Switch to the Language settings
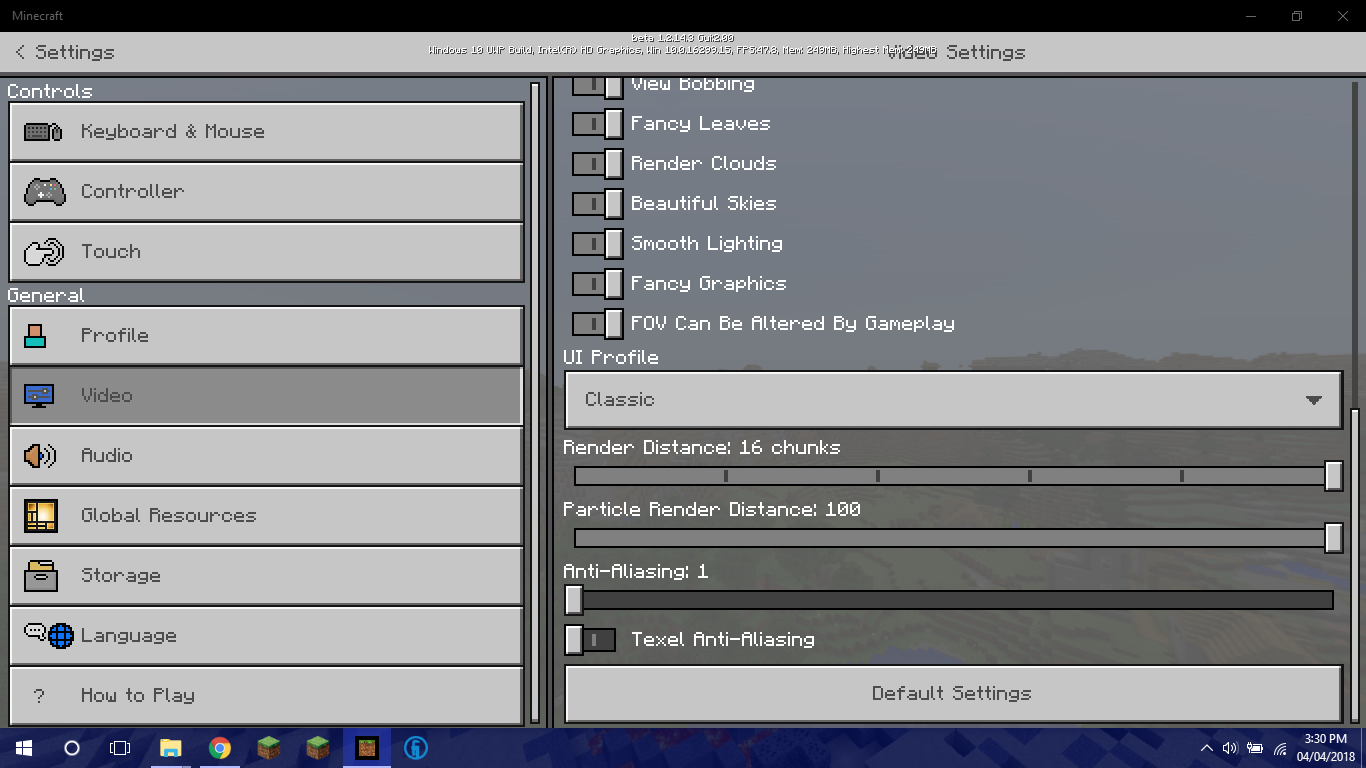This screenshot has width=1366, height=768. (x=266, y=635)
